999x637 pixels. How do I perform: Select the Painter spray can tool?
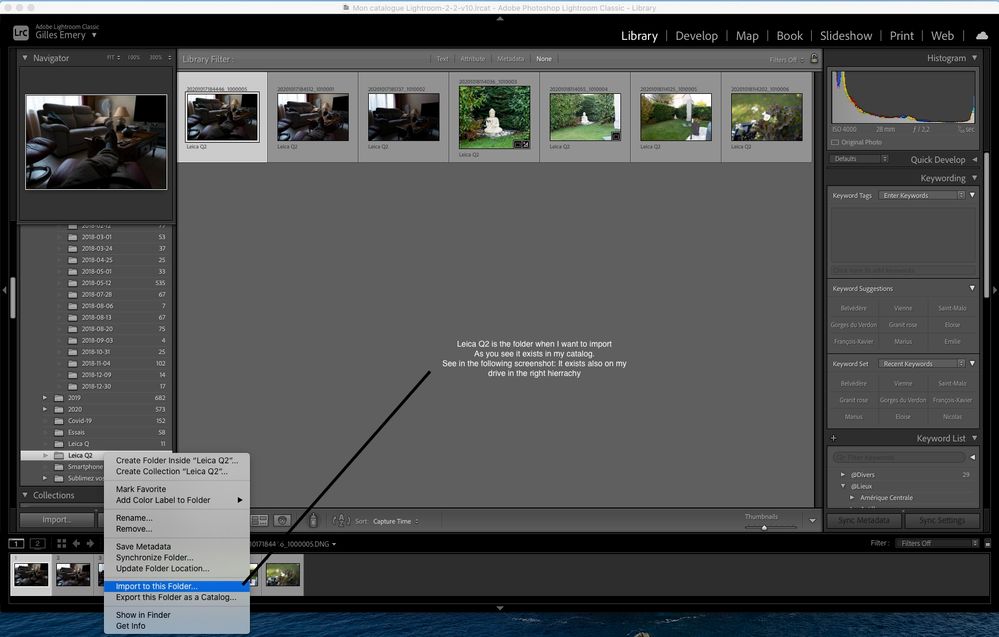(x=313, y=520)
